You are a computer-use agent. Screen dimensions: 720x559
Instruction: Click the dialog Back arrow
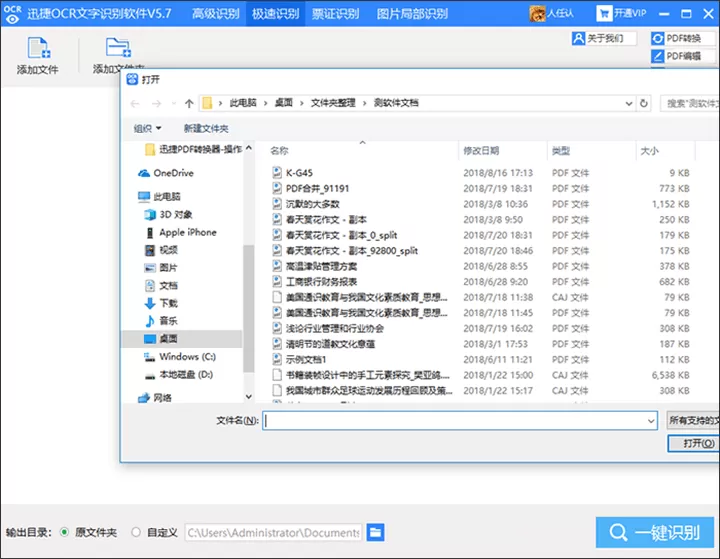(135, 104)
